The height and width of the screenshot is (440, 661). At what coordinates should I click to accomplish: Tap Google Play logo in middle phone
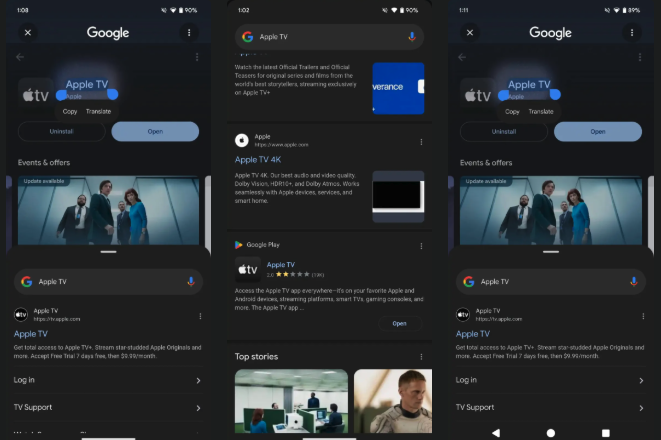point(239,245)
